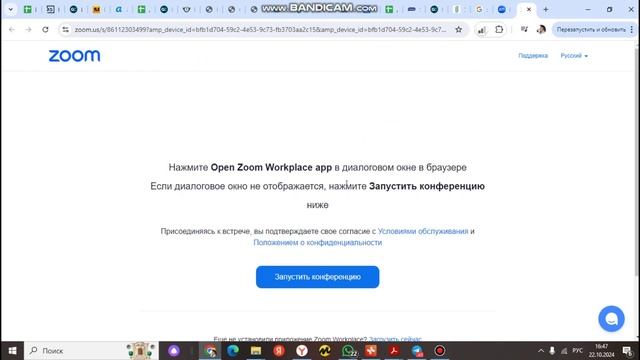Expand the tab search dropdown arrow
Image resolution: width=640 pixels, height=360 pixels.
(x=11, y=9)
